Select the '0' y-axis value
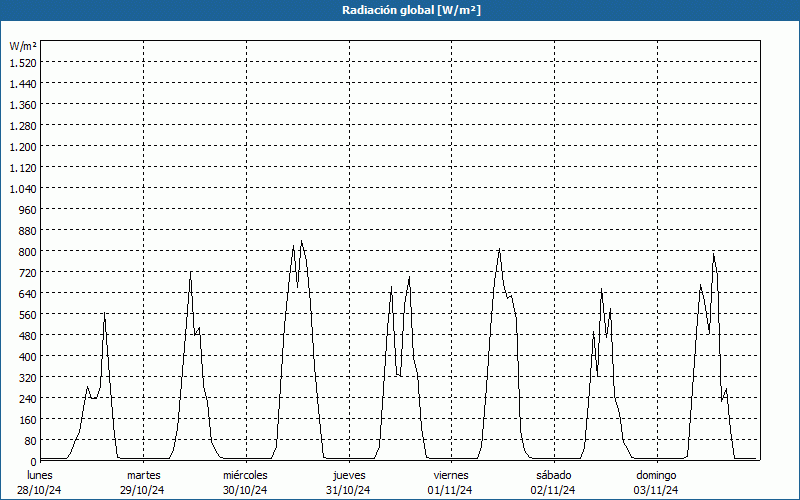 pos(33,462)
